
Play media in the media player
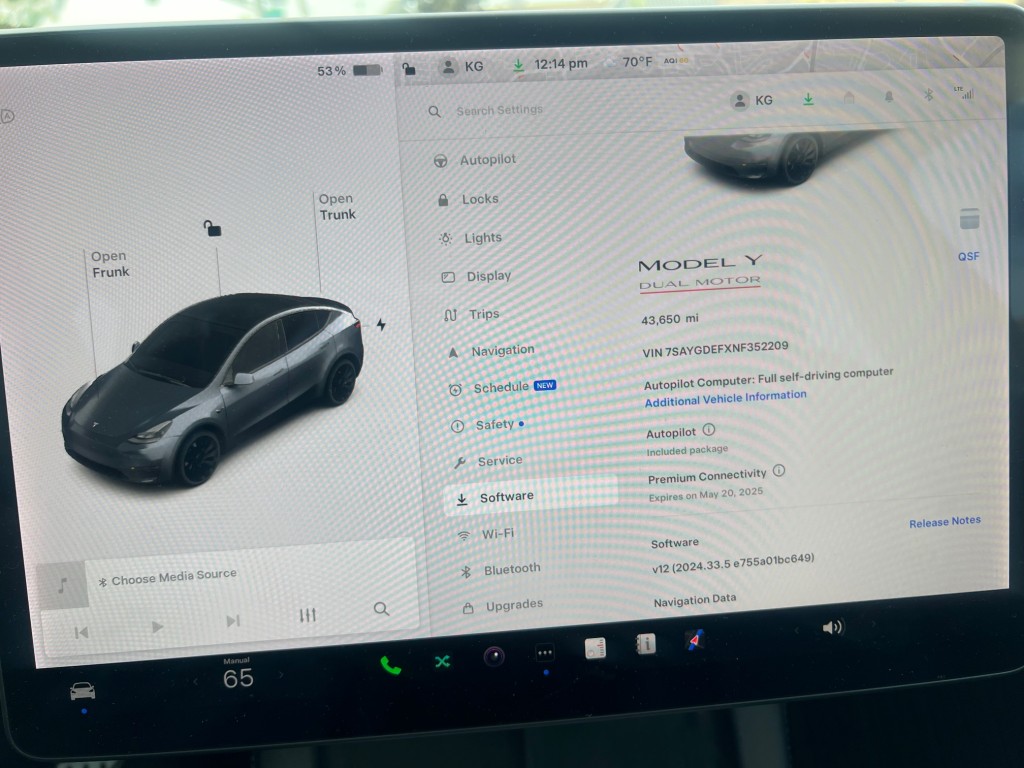pos(157,626)
